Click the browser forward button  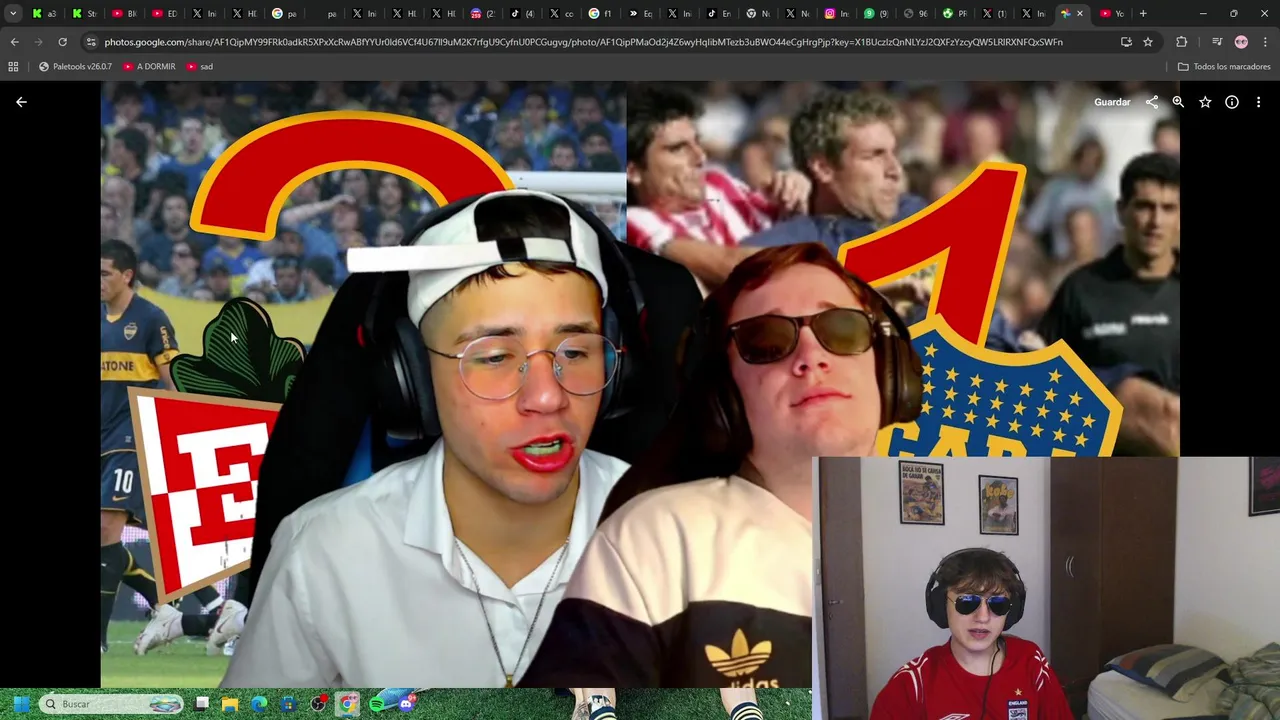[x=38, y=42]
